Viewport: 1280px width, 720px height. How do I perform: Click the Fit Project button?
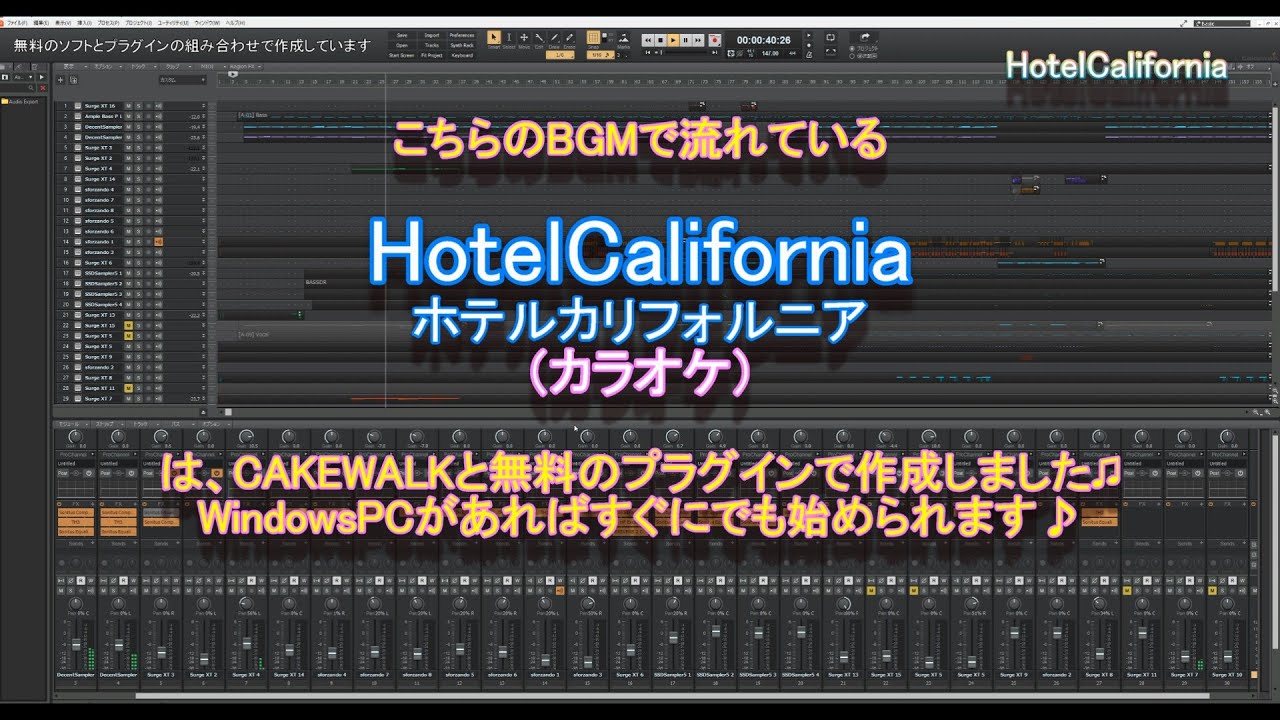click(x=432, y=55)
